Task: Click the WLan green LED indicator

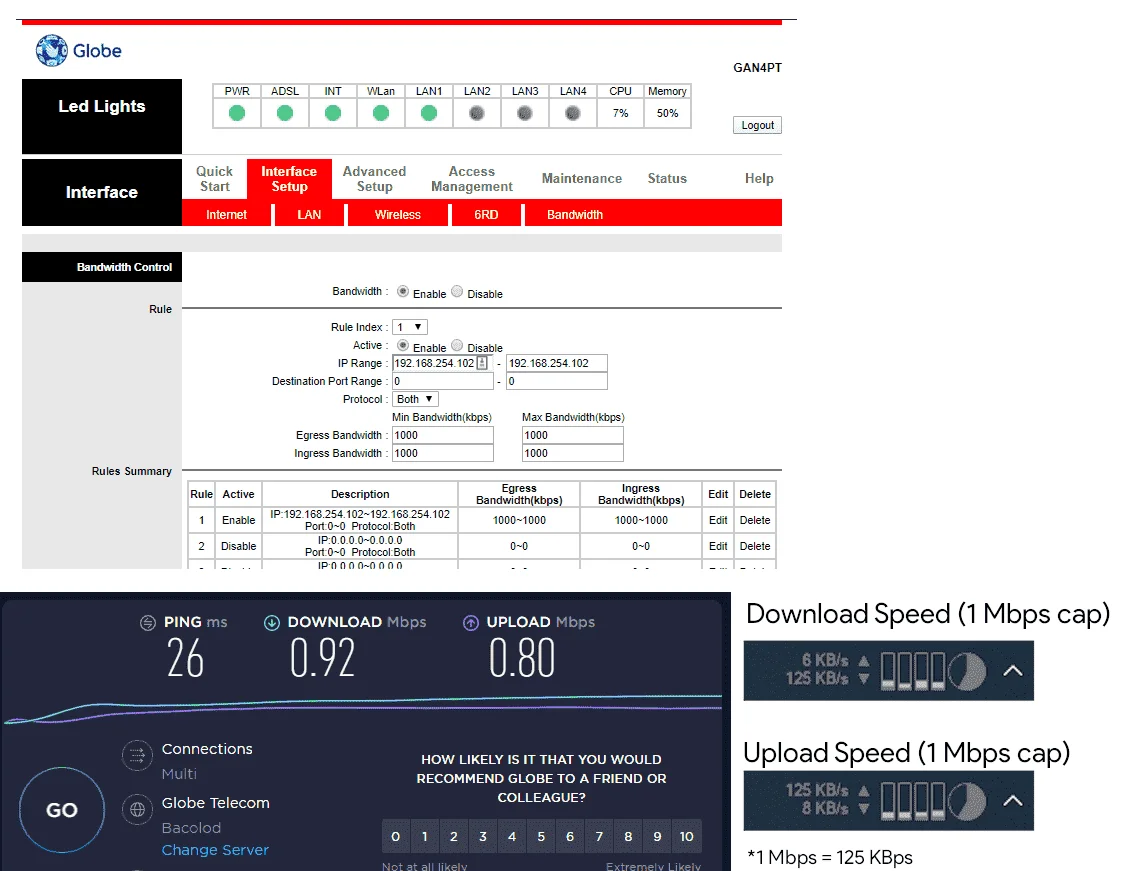Action: click(381, 113)
